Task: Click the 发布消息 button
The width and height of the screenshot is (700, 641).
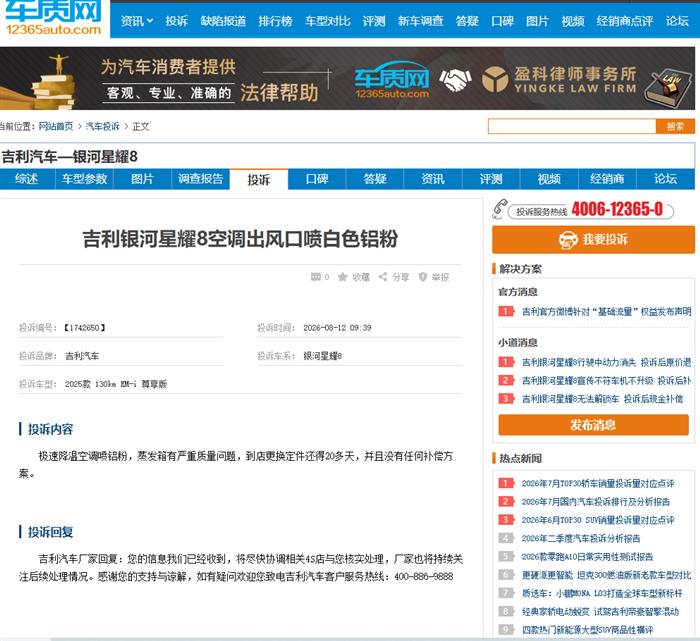Action: coord(593,425)
